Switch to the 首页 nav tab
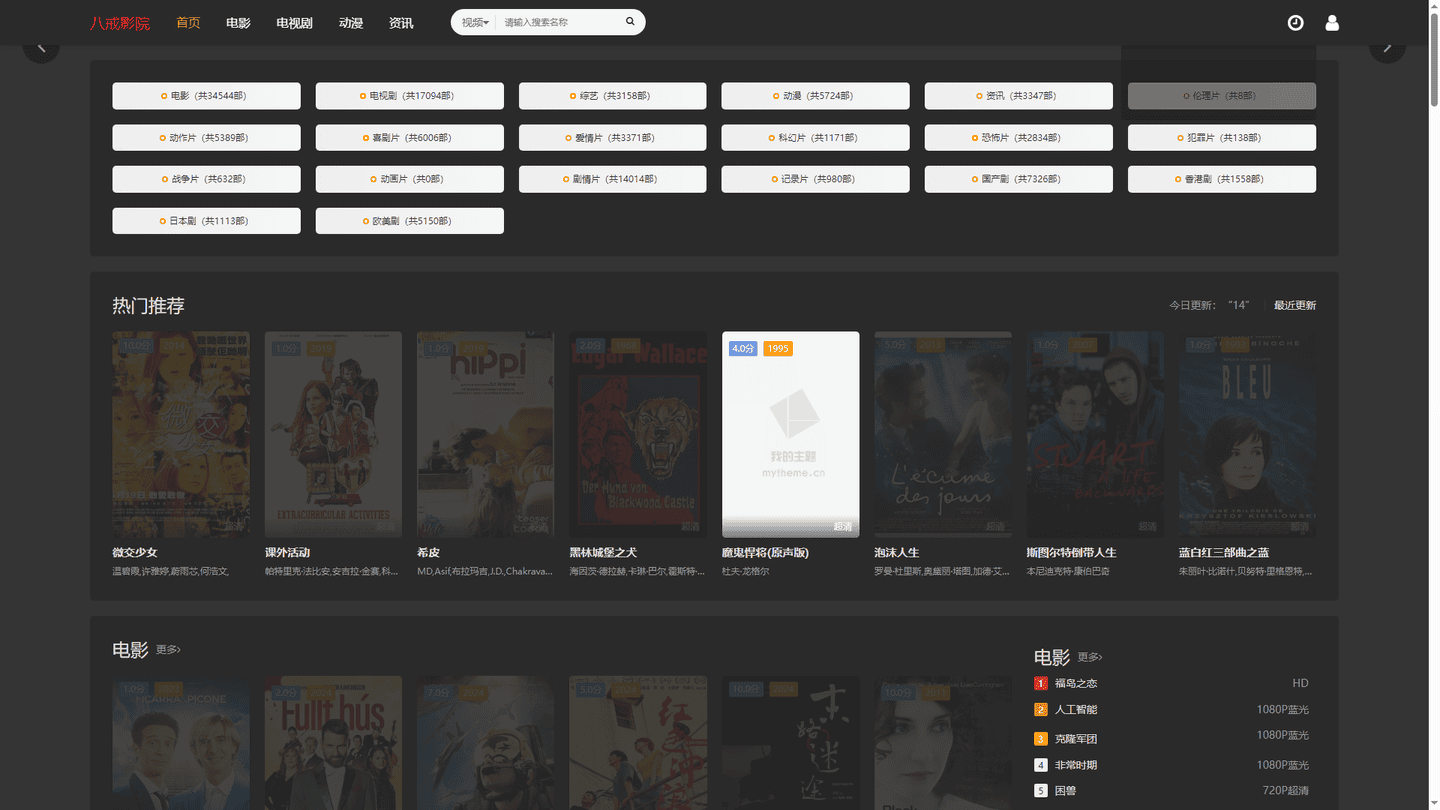Viewport: 1440px width, 810px height. 188,22
